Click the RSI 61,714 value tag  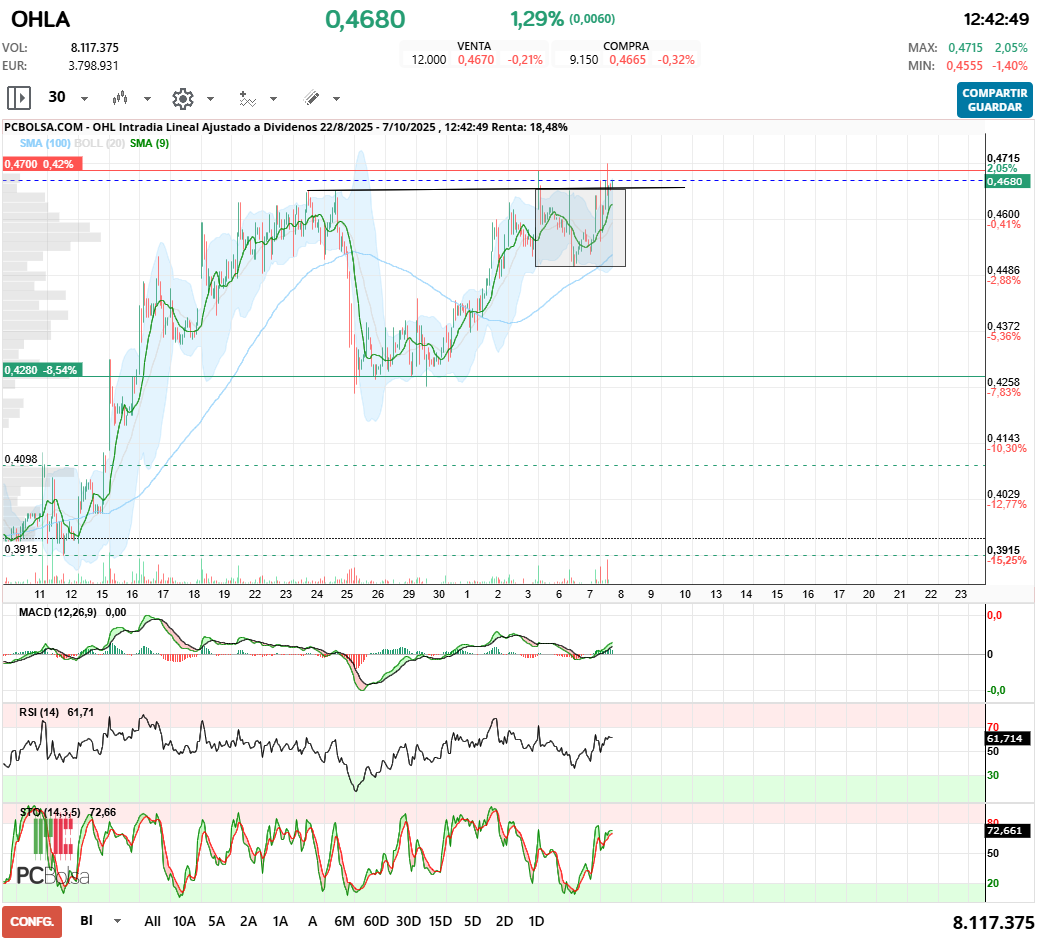[1005, 738]
